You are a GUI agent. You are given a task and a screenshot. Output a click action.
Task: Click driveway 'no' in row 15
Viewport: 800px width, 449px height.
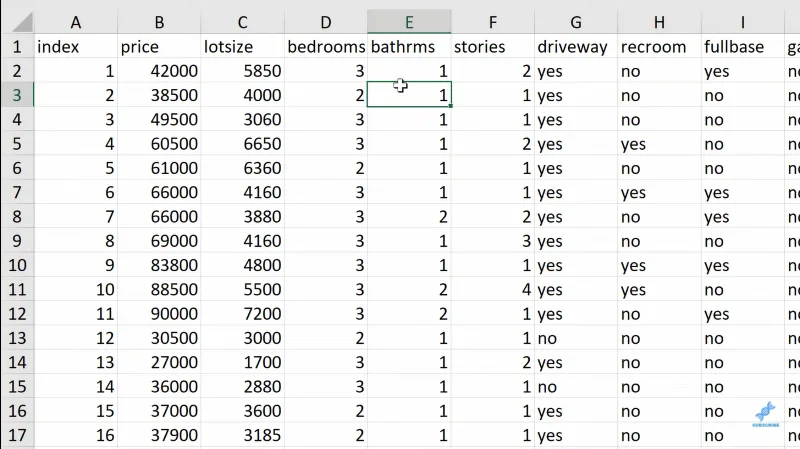point(576,386)
